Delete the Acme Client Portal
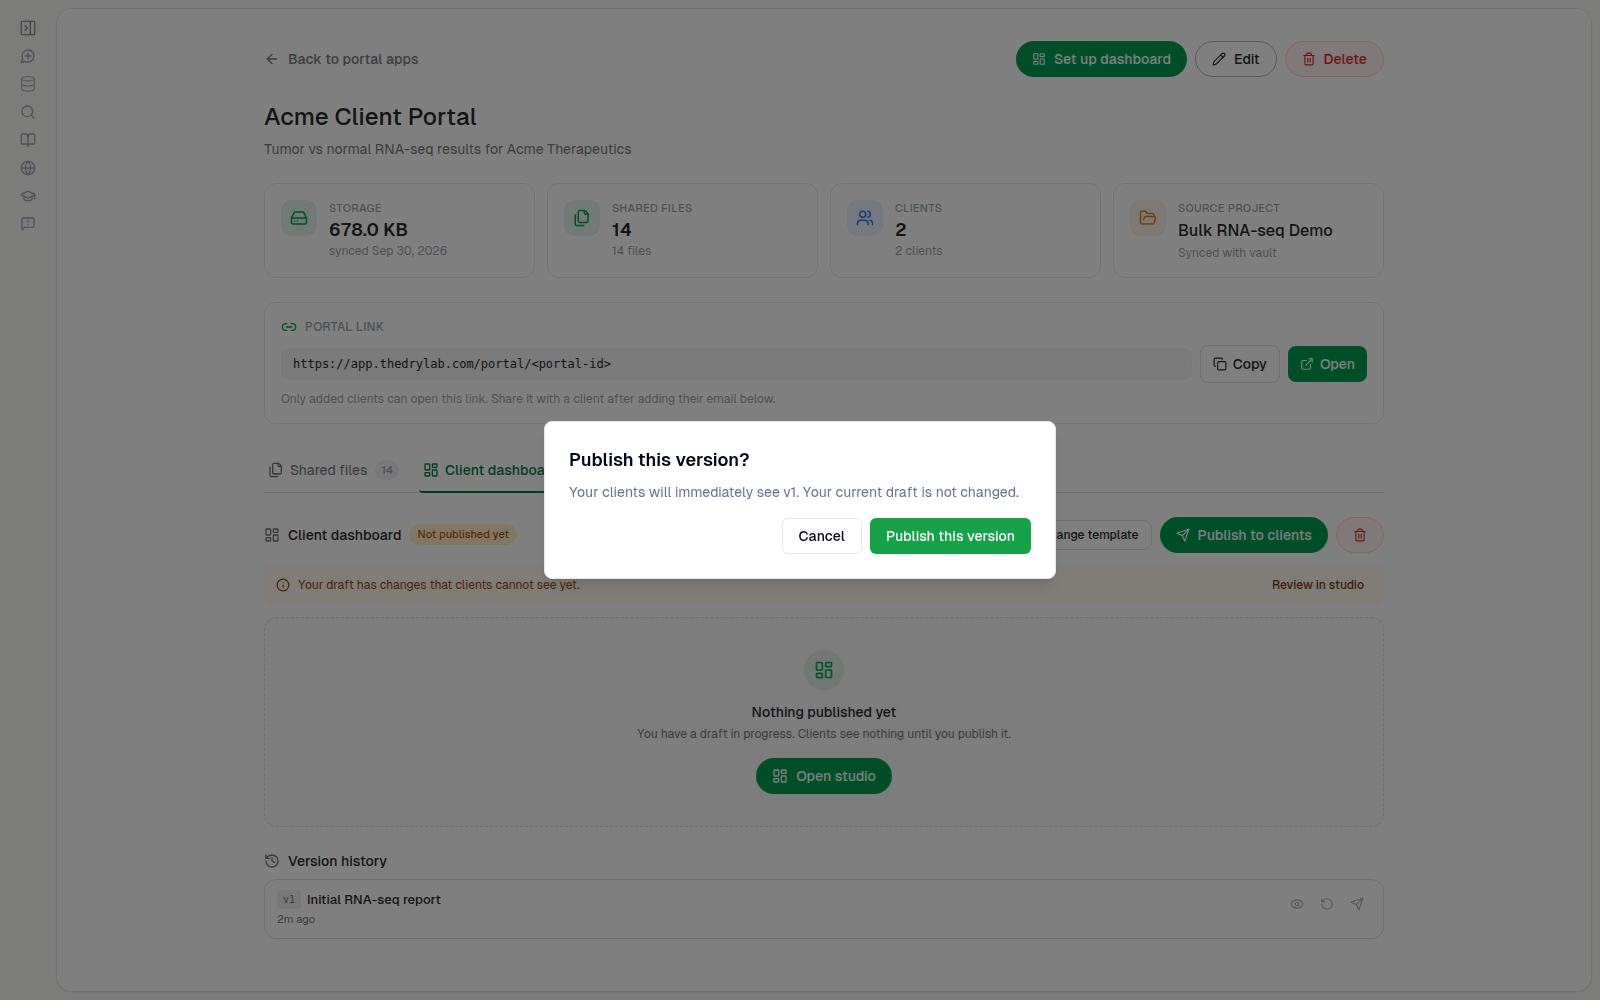Viewport: 1600px width, 1000px height. point(1334,59)
